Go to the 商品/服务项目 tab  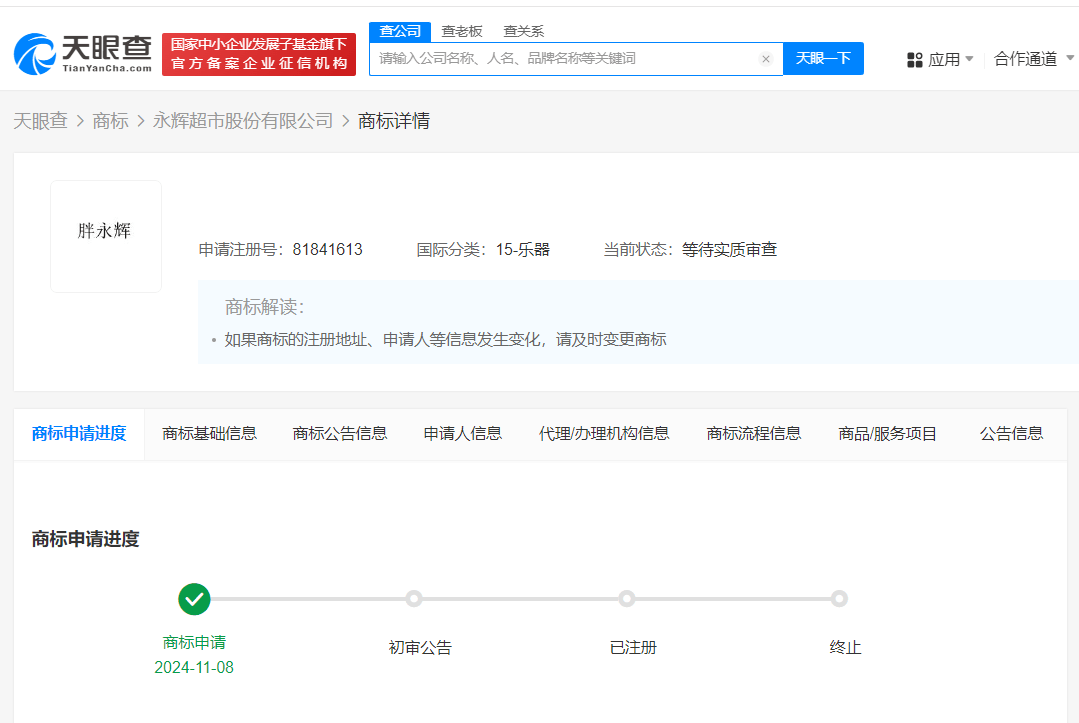pos(887,433)
